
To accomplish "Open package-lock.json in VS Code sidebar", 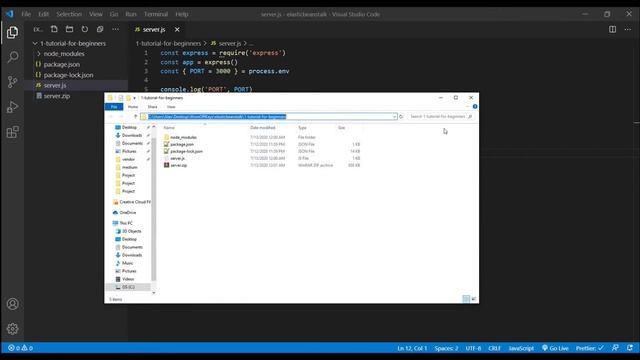I will (68, 75).
